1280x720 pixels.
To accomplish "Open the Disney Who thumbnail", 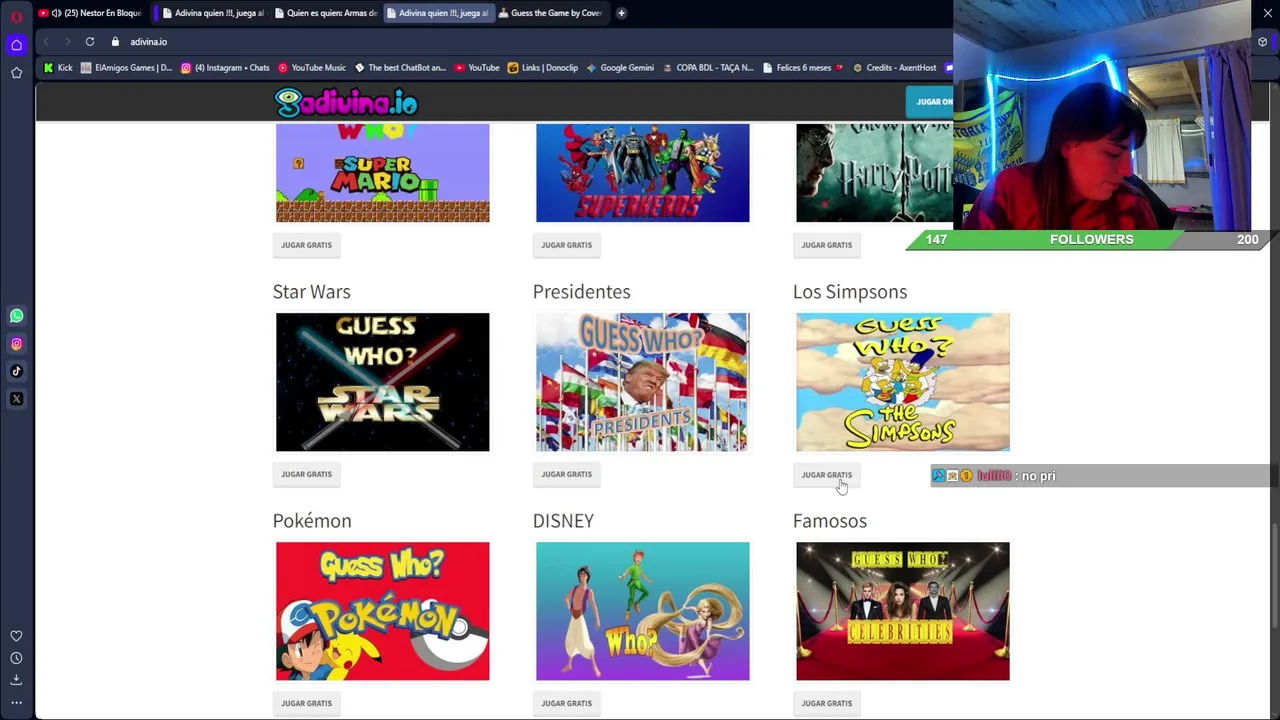I will click(x=642, y=611).
